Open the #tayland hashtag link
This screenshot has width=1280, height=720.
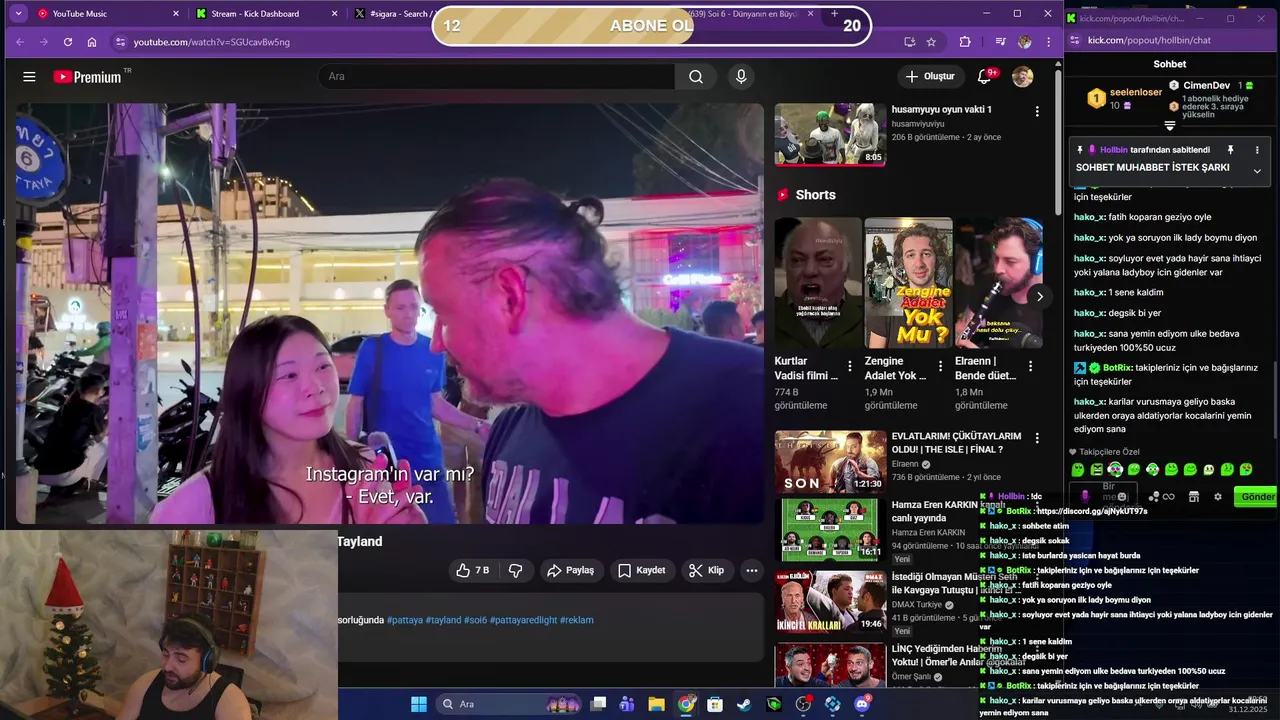(x=443, y=620)
